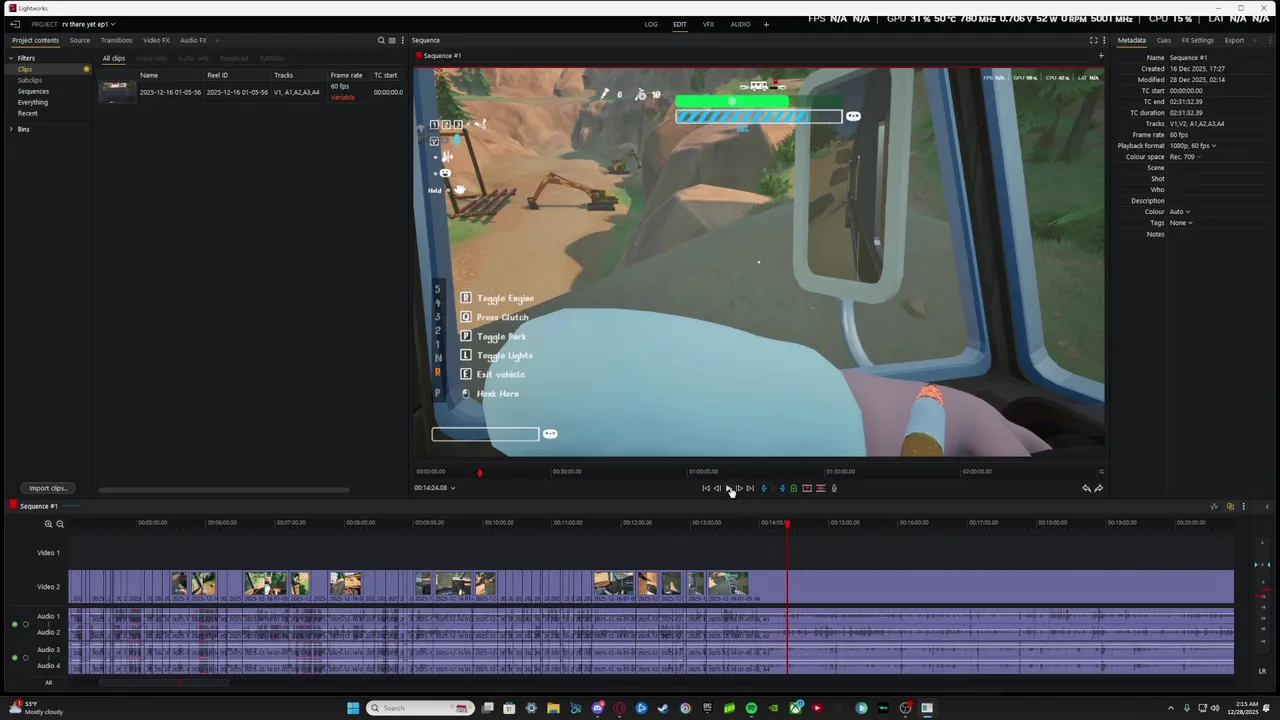Select the Everything filter
Screen dimensions: 1280x720
(x=33, y=102)
